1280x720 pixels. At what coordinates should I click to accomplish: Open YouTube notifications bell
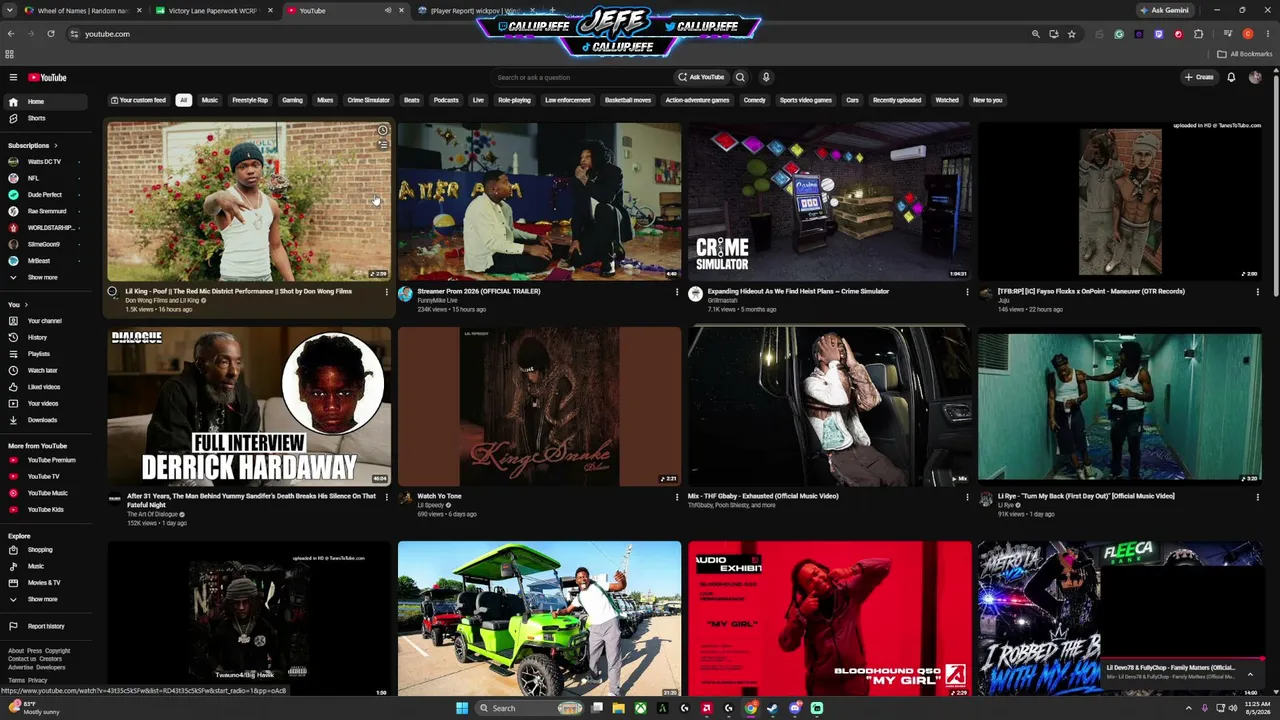1231,77
